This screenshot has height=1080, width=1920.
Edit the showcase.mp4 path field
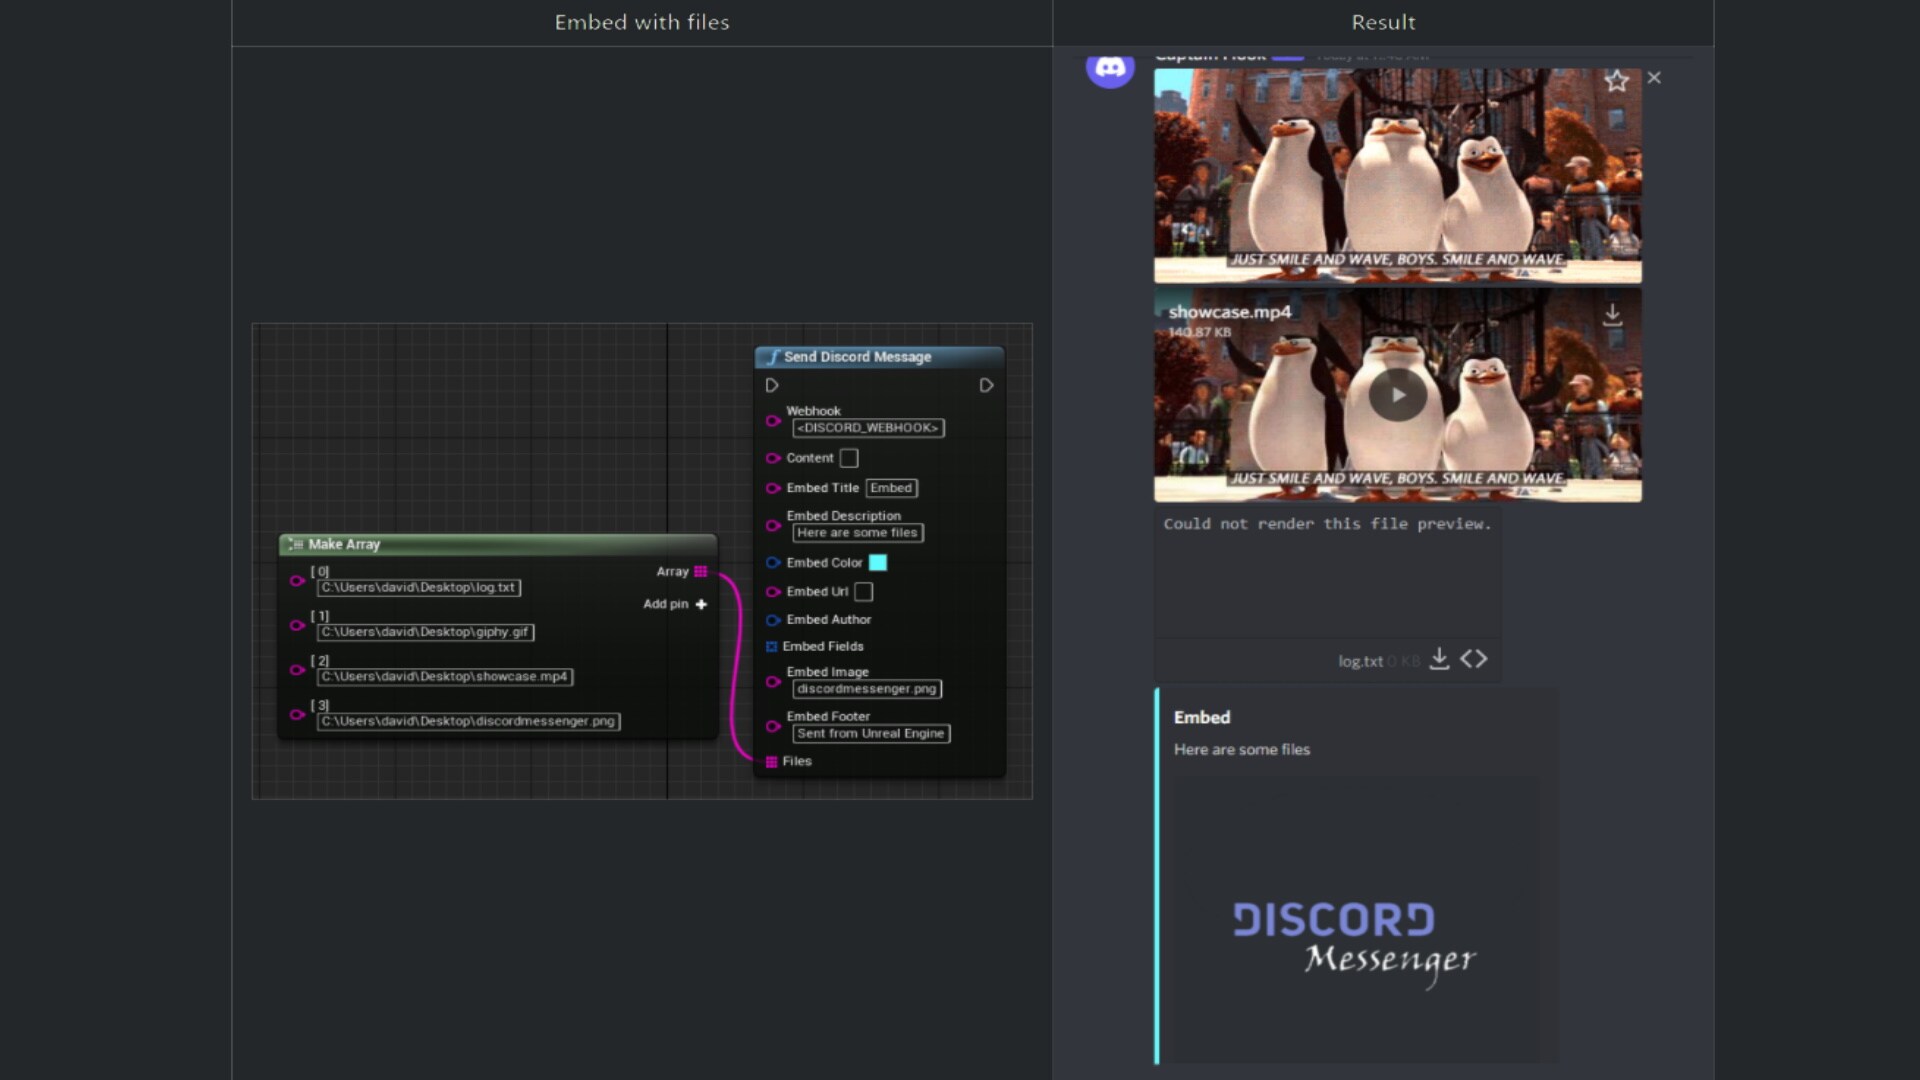click(x=445, y=677)
